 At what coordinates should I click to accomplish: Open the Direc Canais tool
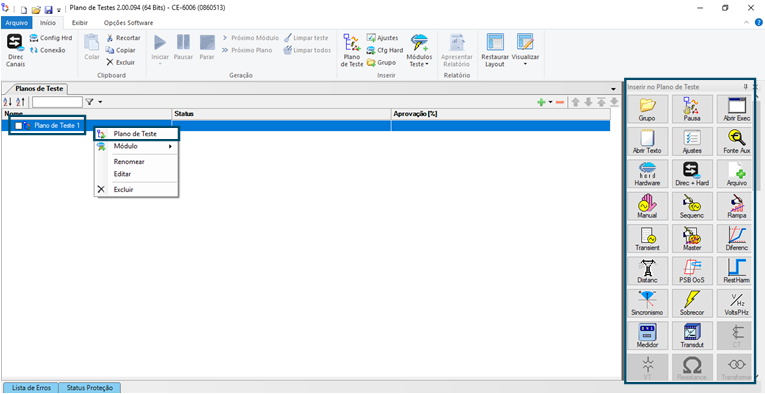pyautogui.click(x=15, y=51)
